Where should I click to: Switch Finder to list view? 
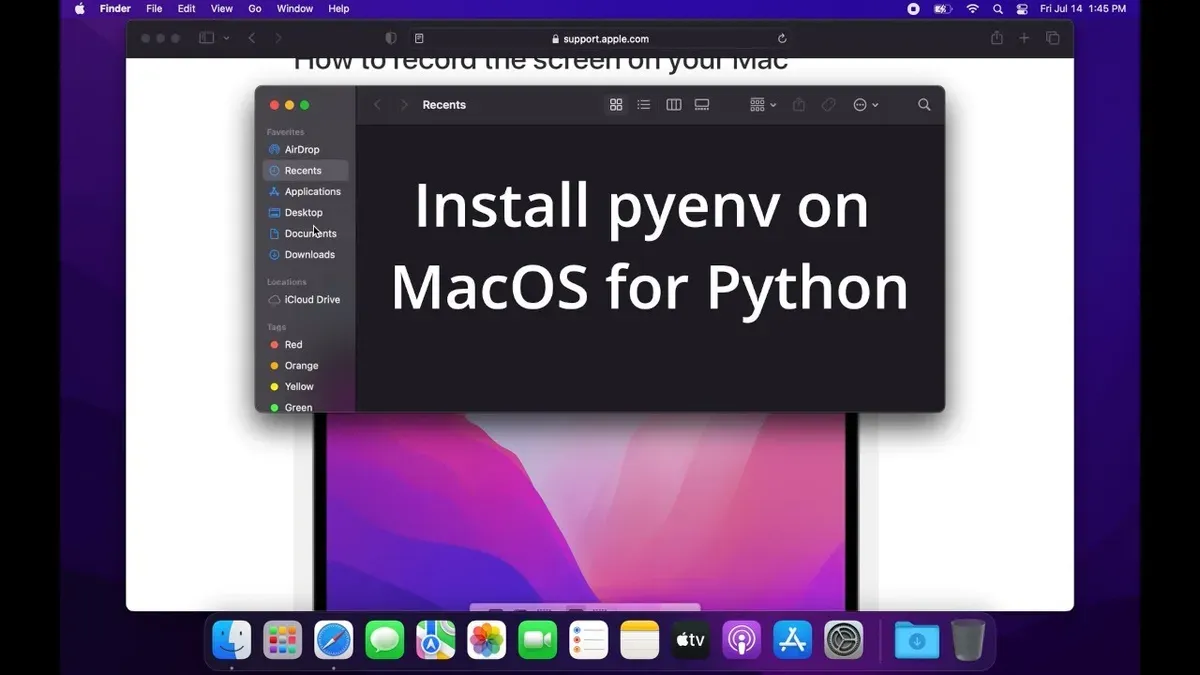(x=644, y=105)
